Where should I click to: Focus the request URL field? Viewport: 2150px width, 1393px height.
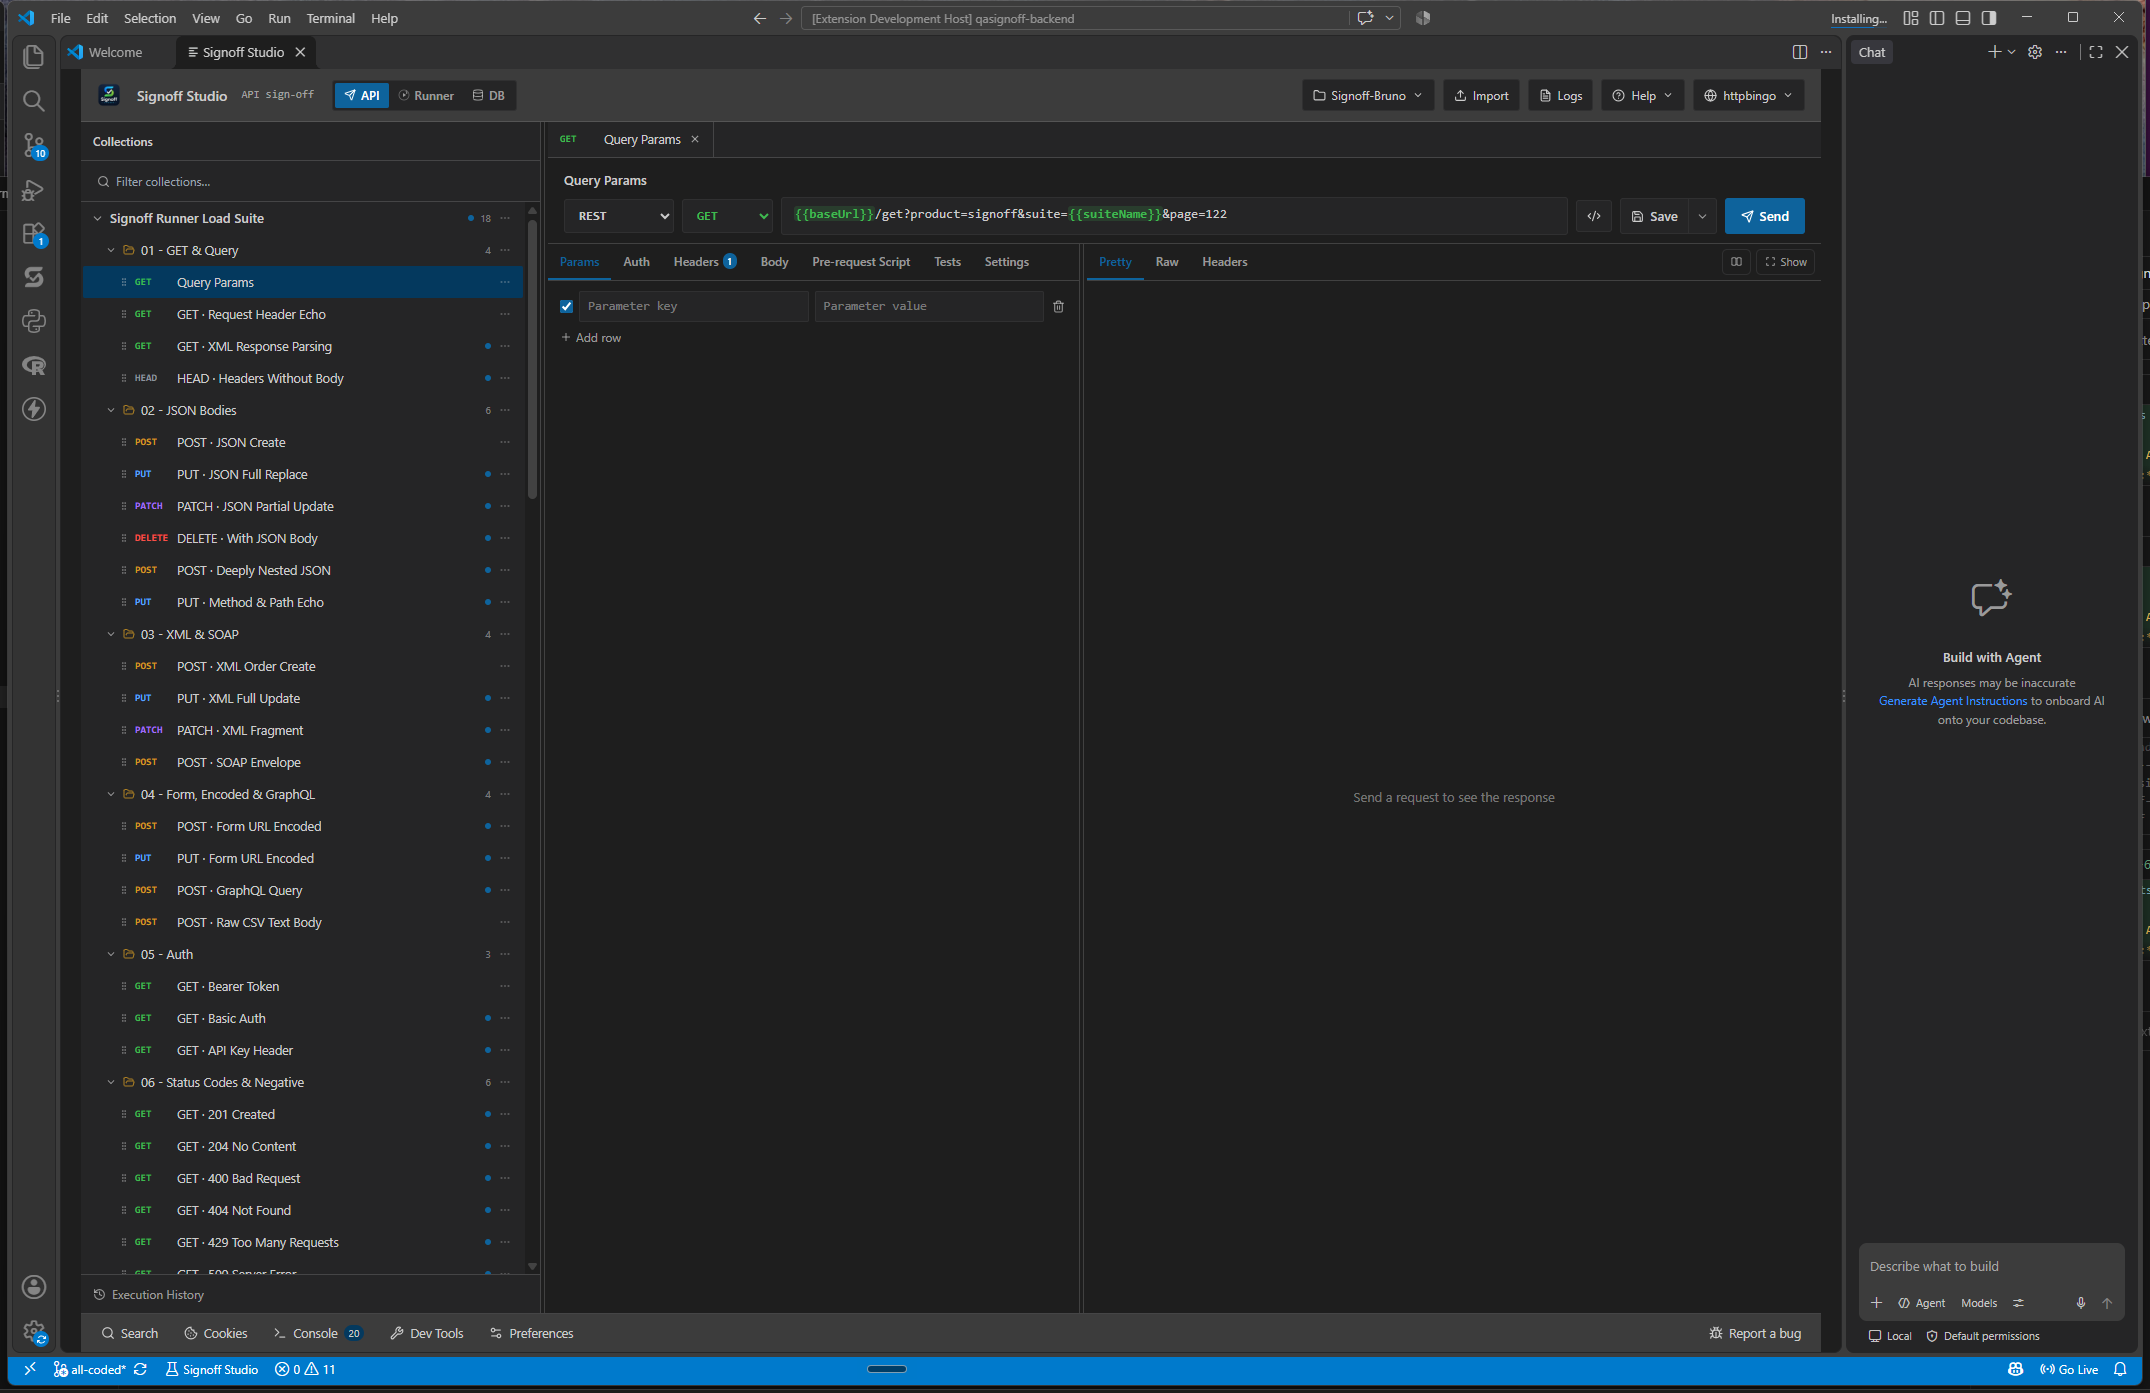tap(1174, 215)
